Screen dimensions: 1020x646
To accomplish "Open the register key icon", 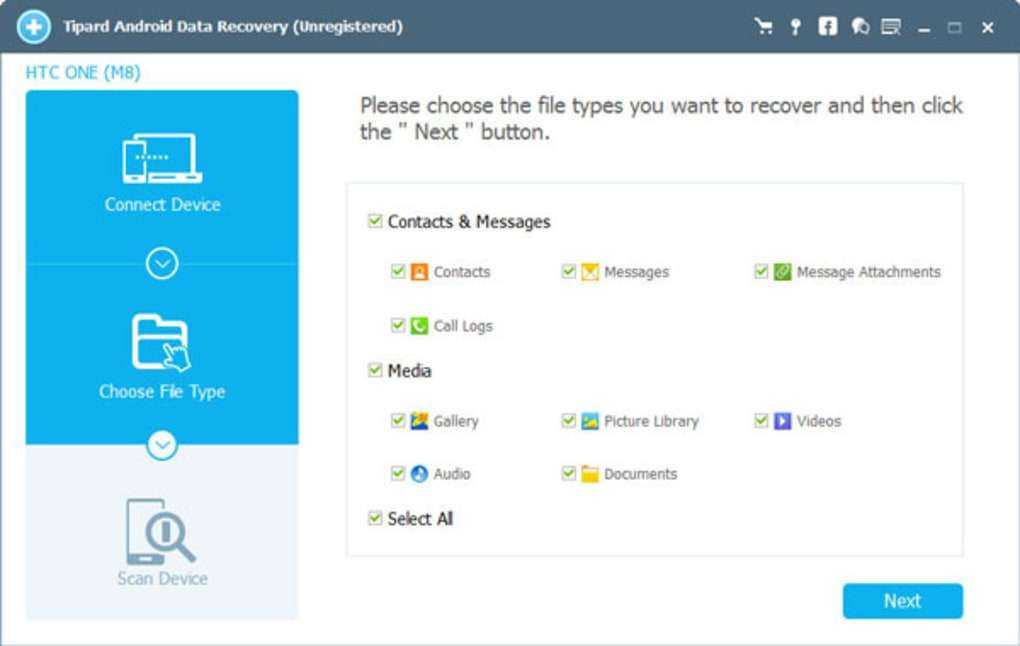I will (795, 27).
